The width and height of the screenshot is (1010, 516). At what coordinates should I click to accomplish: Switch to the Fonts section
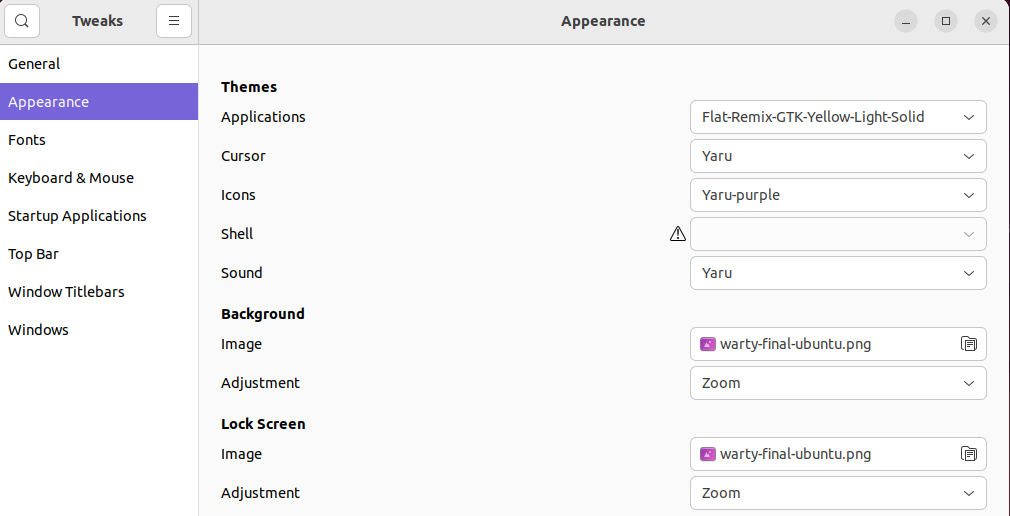[27, 140]
